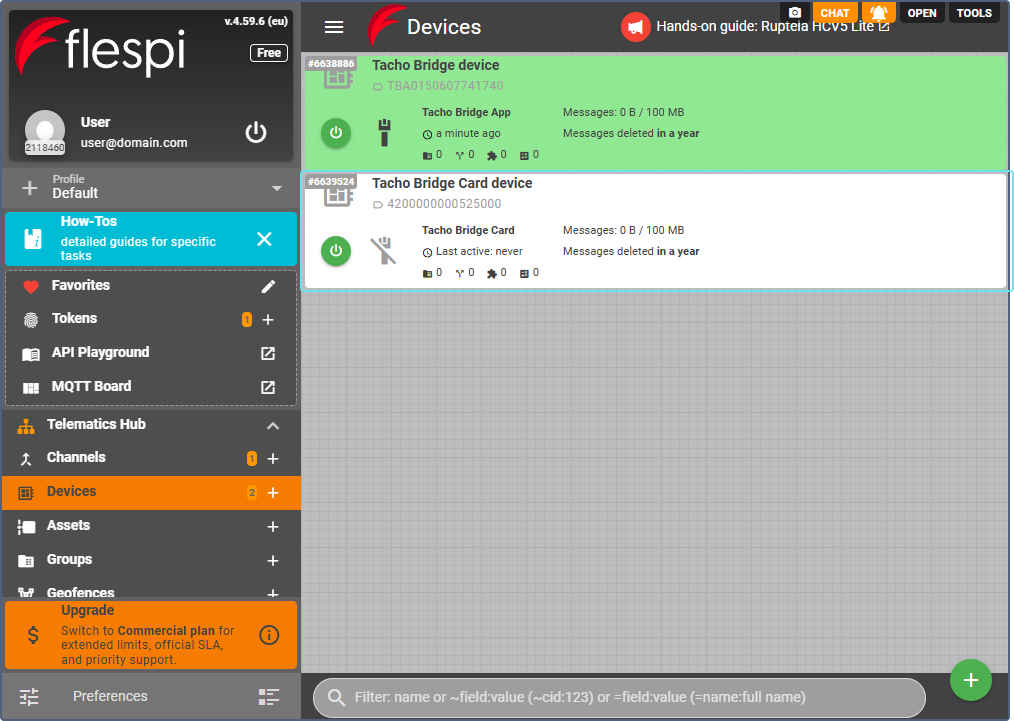The height and width of the screenshot is (721, 1014).
Task: Open Hands-on guide Rupteia link
Action: coord(773,27)
